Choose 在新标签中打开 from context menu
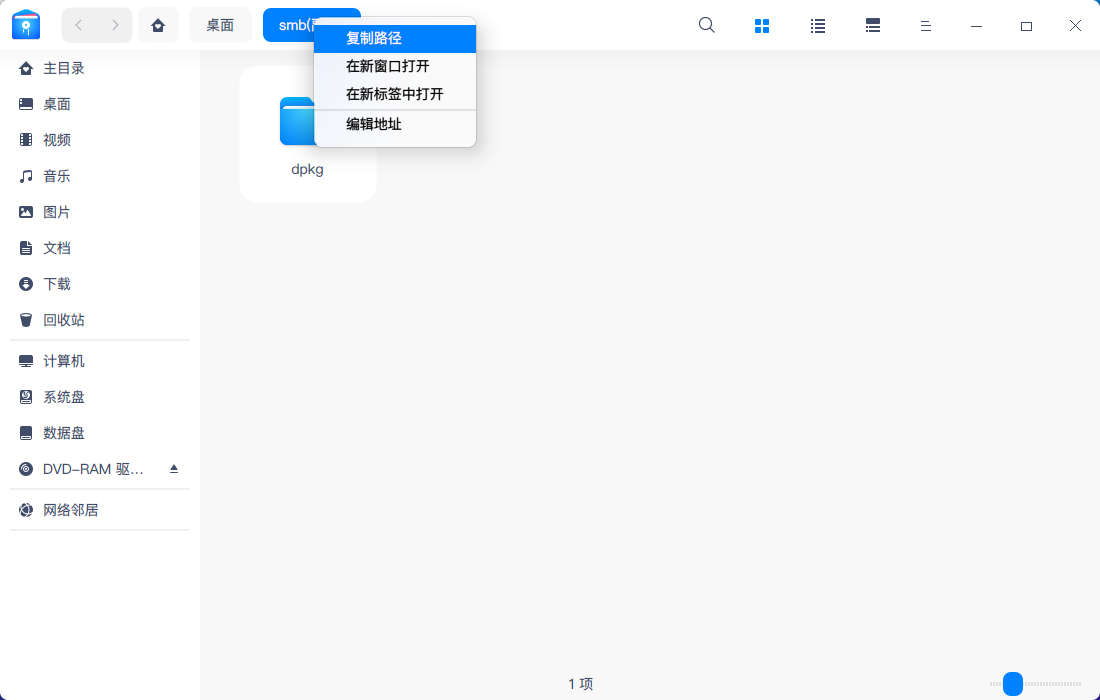The image size is (1100, 700). coord(395,95)
